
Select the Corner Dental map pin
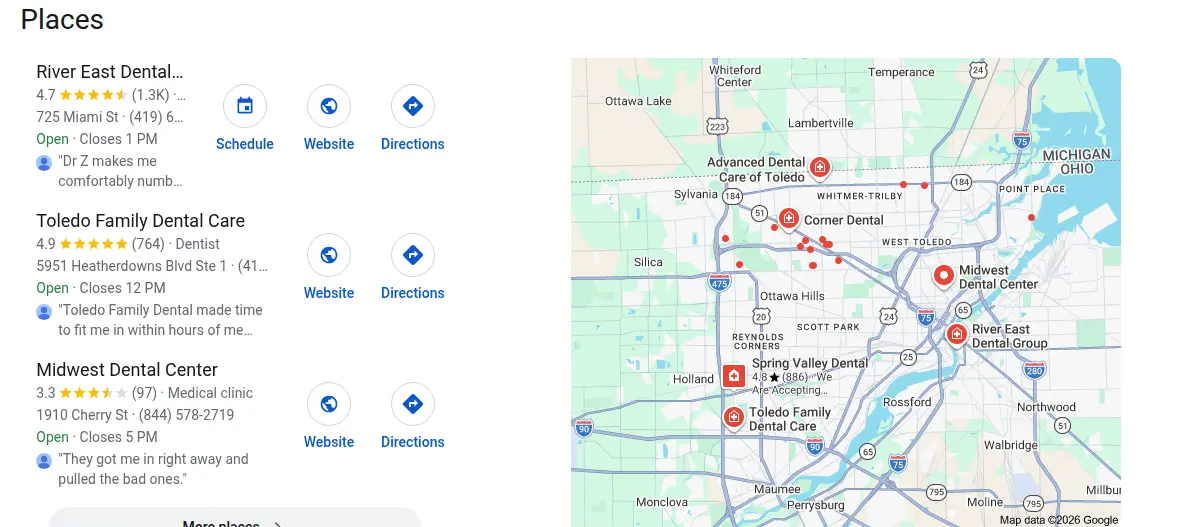(788, 218)
